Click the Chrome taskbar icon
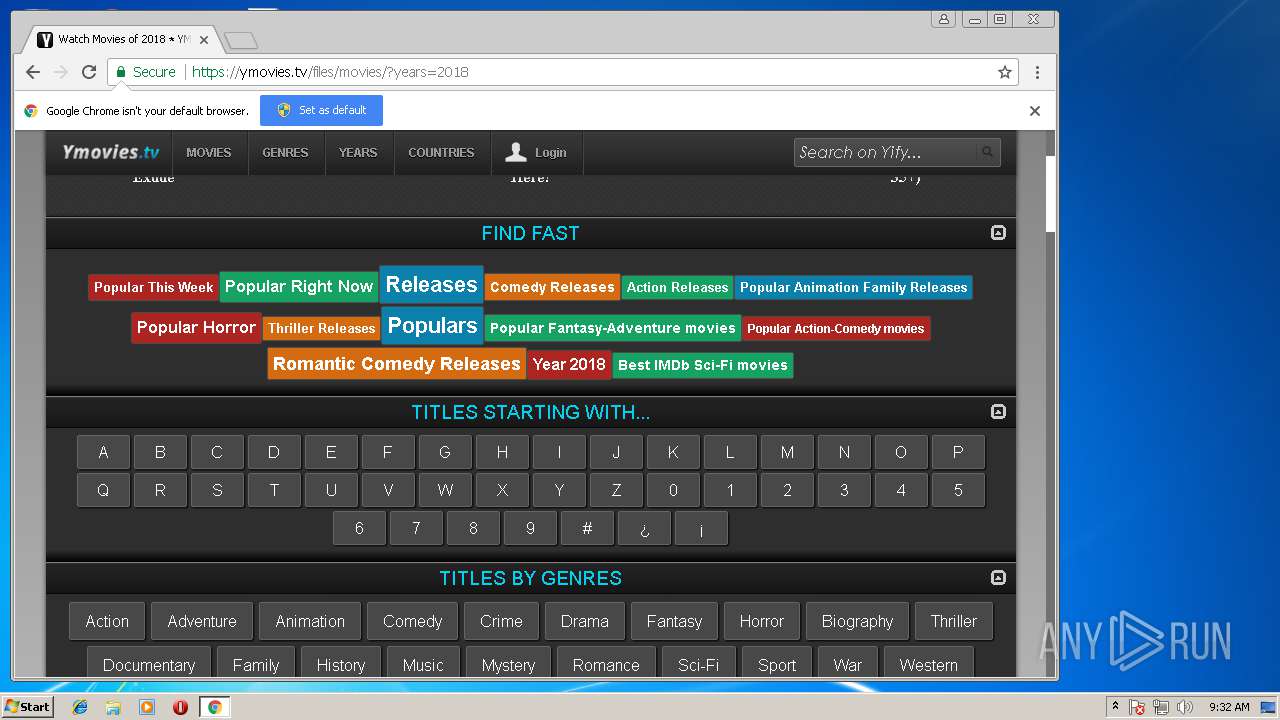The width and height of the screenshot is (1280, 720). point(214,707)
